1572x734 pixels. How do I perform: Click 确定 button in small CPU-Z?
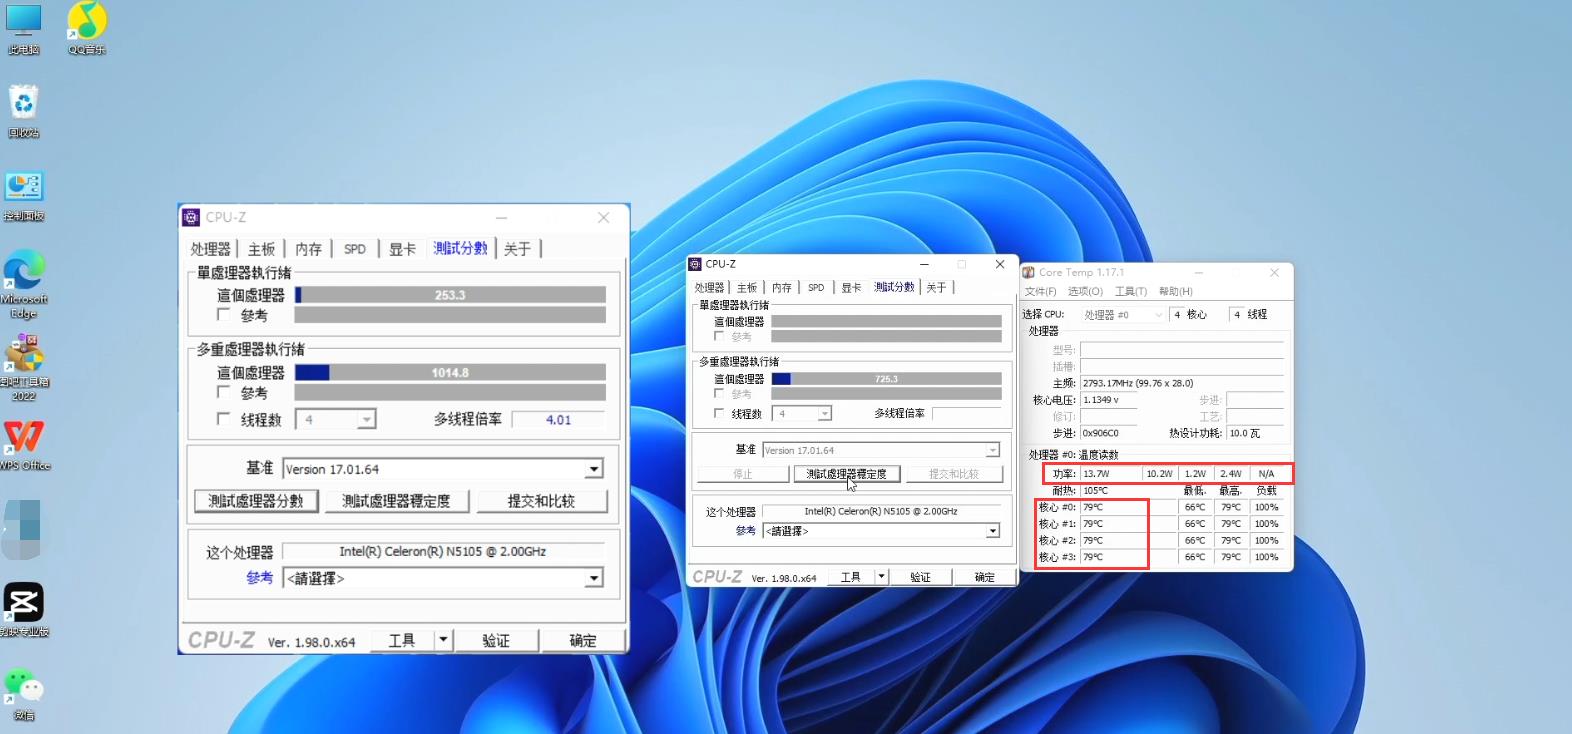(984, 576)
